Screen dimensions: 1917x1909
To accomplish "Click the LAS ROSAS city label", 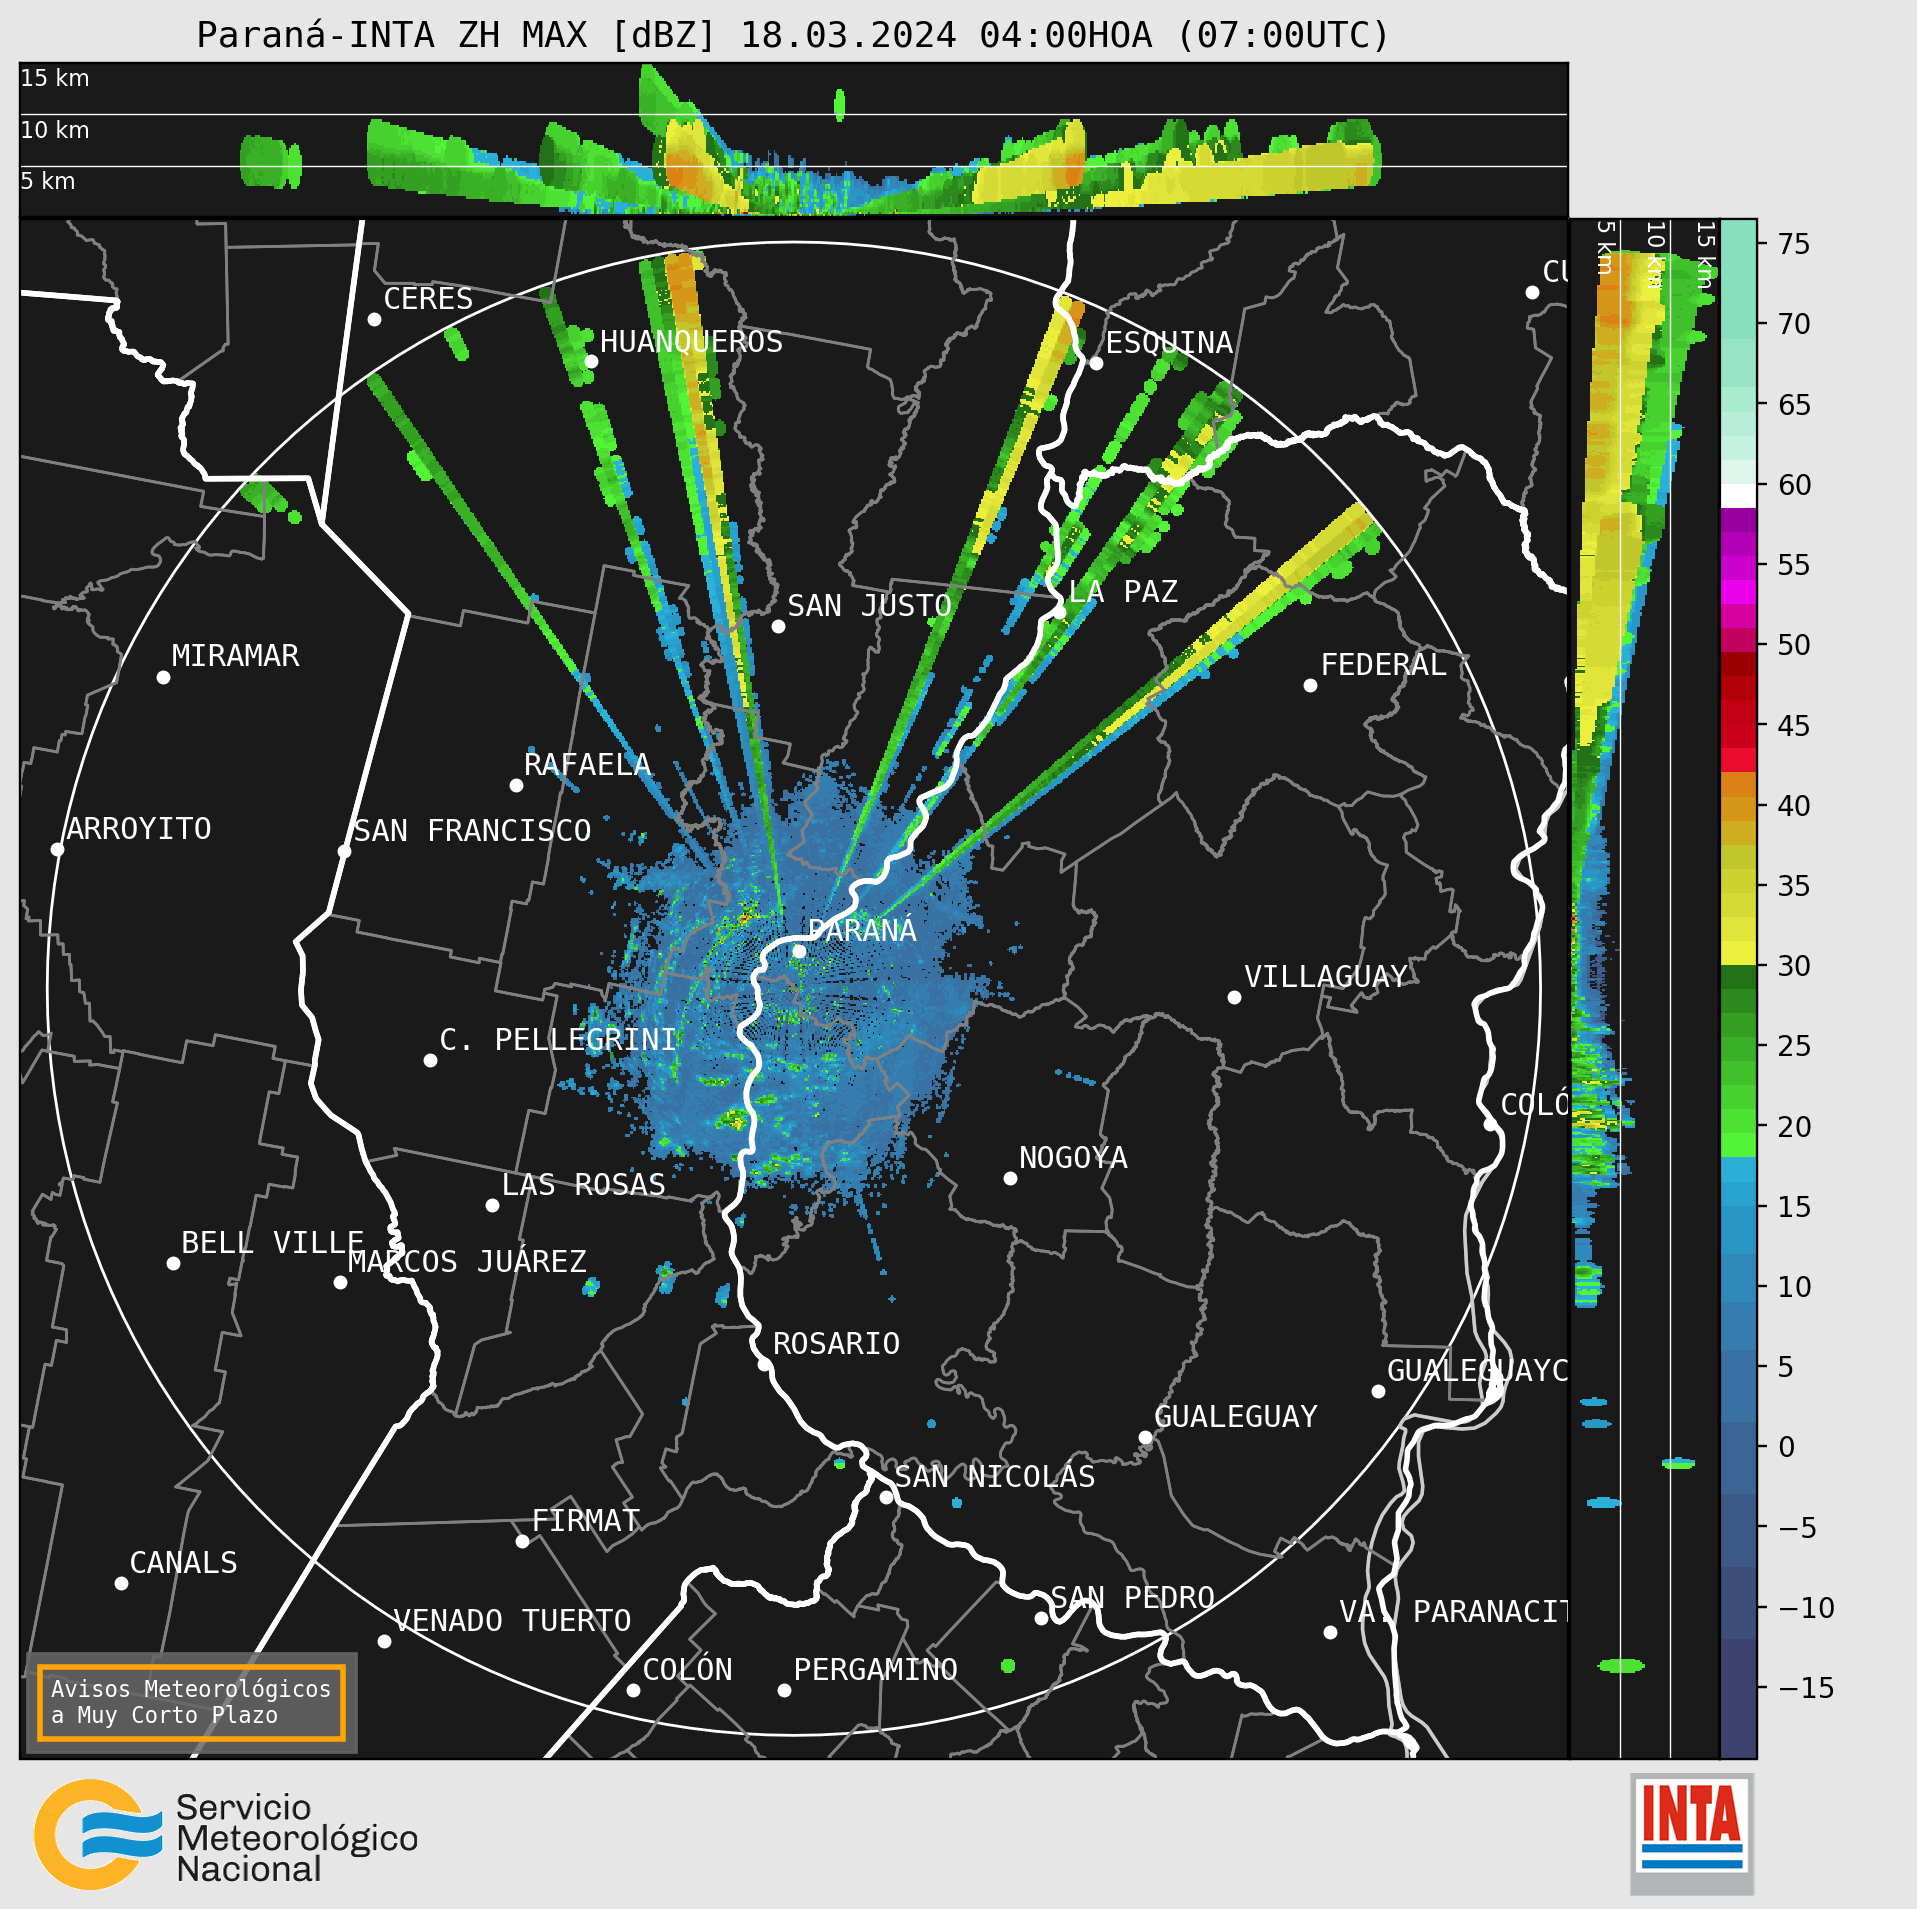I will 583,1184.
